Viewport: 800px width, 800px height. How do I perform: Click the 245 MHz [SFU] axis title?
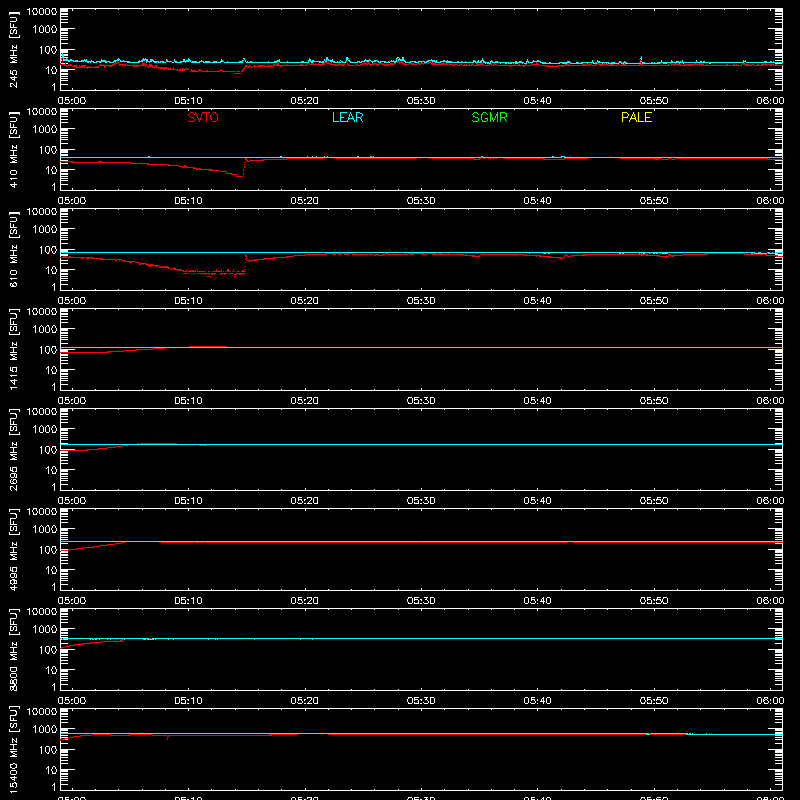14,50
